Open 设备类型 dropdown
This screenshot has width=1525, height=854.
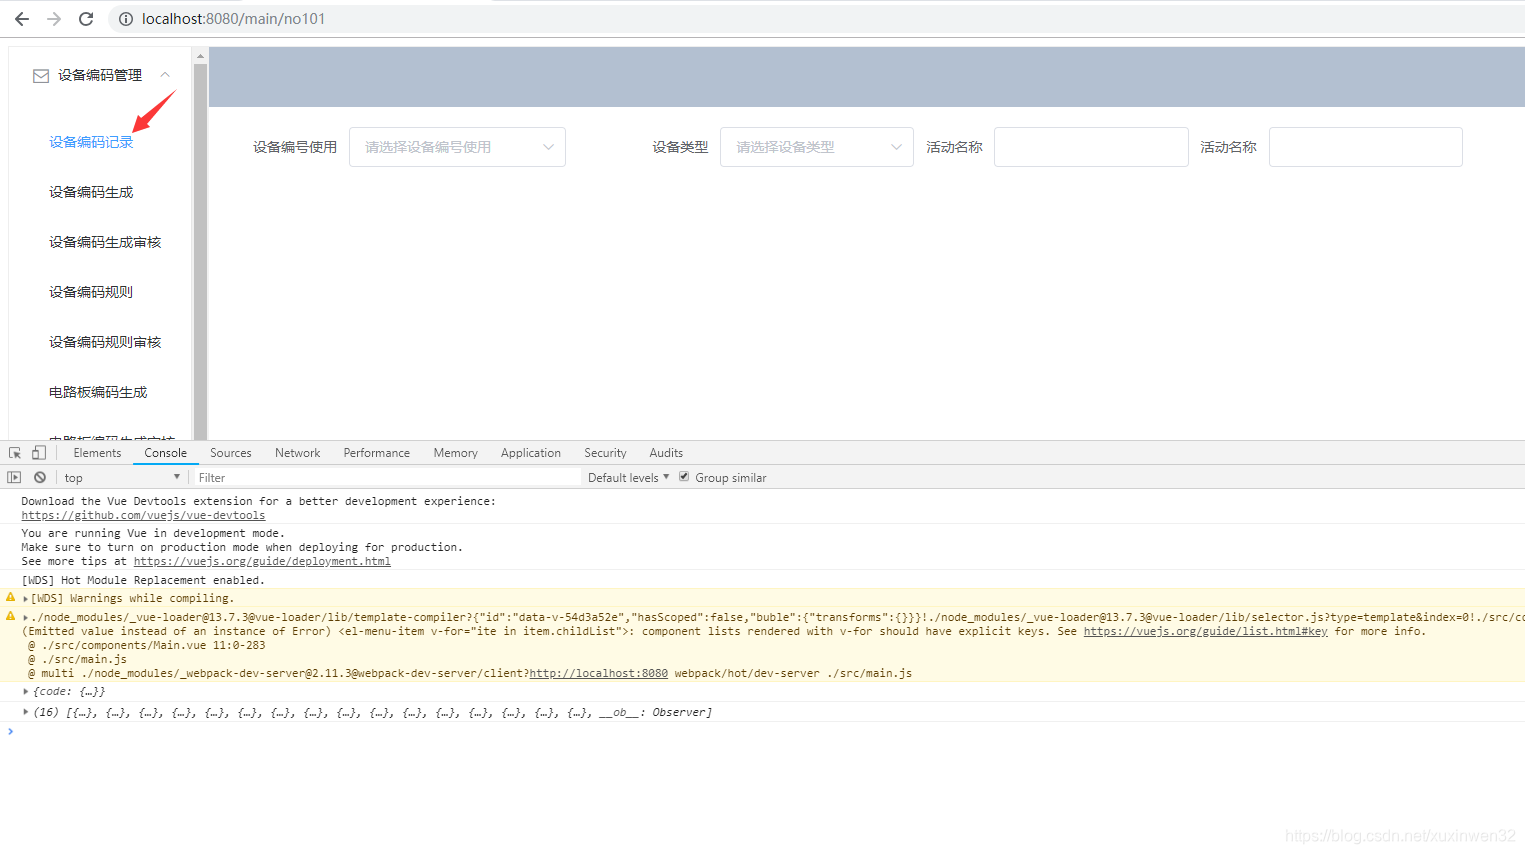pos(816,147)
